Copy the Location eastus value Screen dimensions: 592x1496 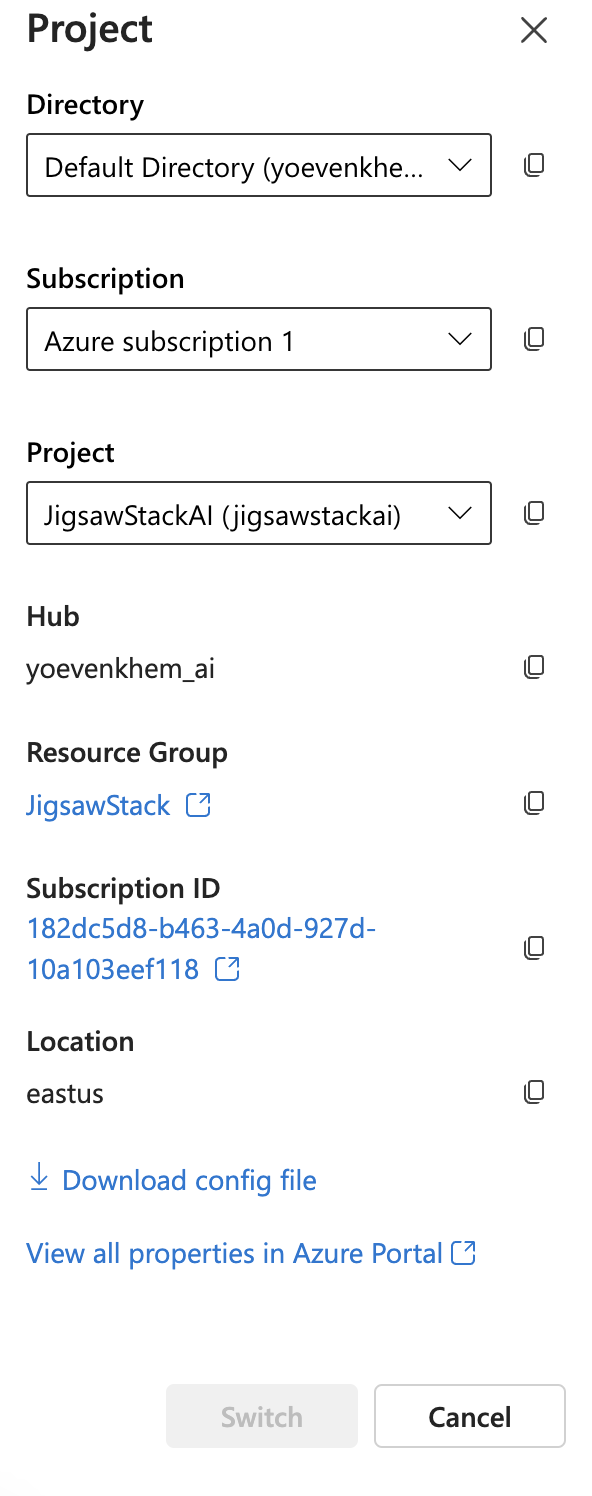(535, 1091)
